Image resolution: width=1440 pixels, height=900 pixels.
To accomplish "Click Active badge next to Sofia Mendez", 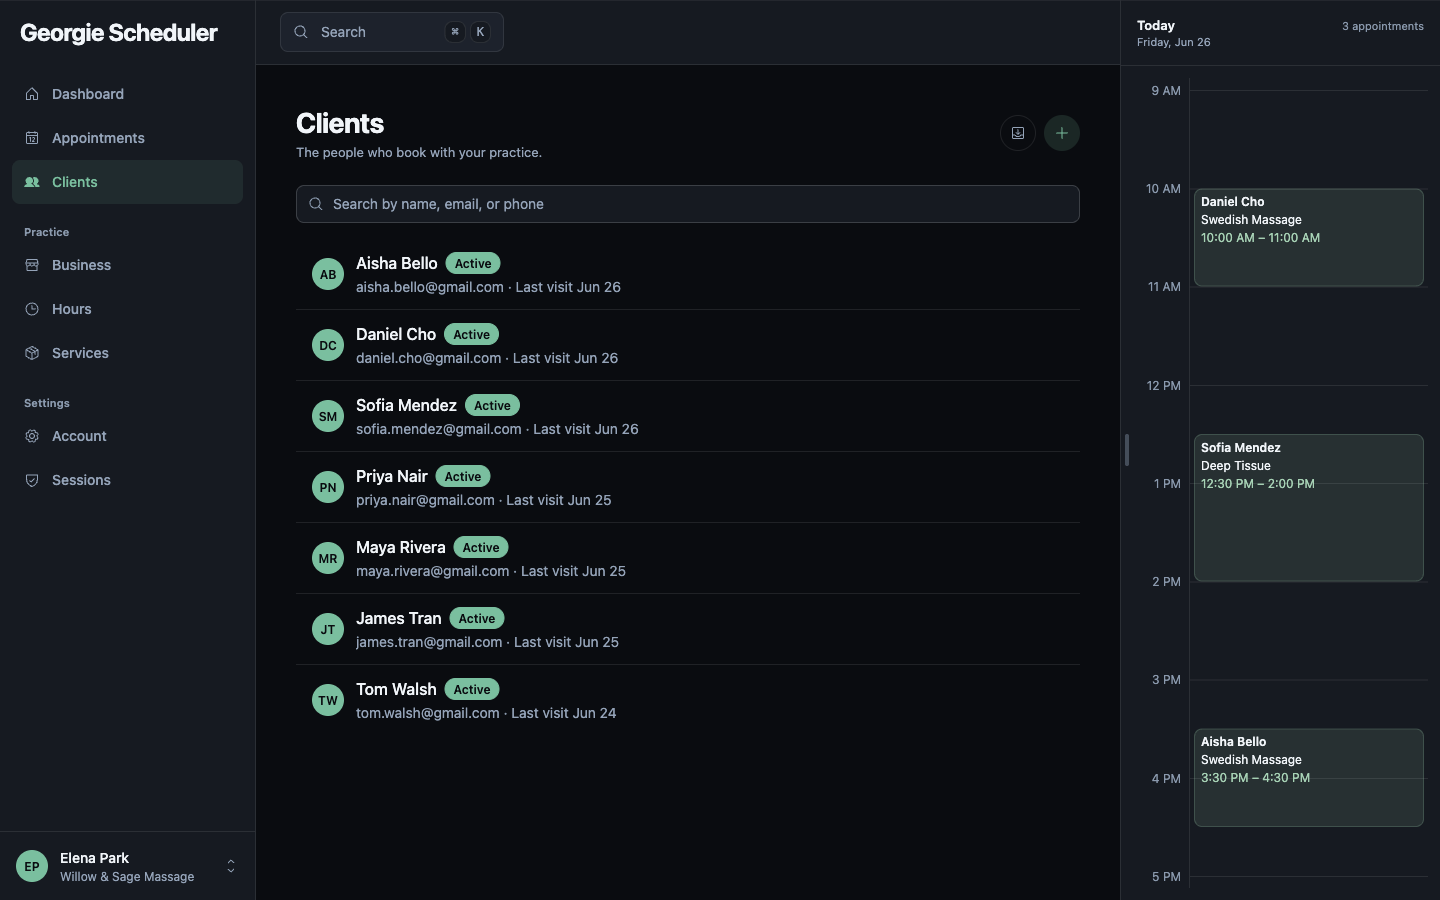I will coord(492,405).
